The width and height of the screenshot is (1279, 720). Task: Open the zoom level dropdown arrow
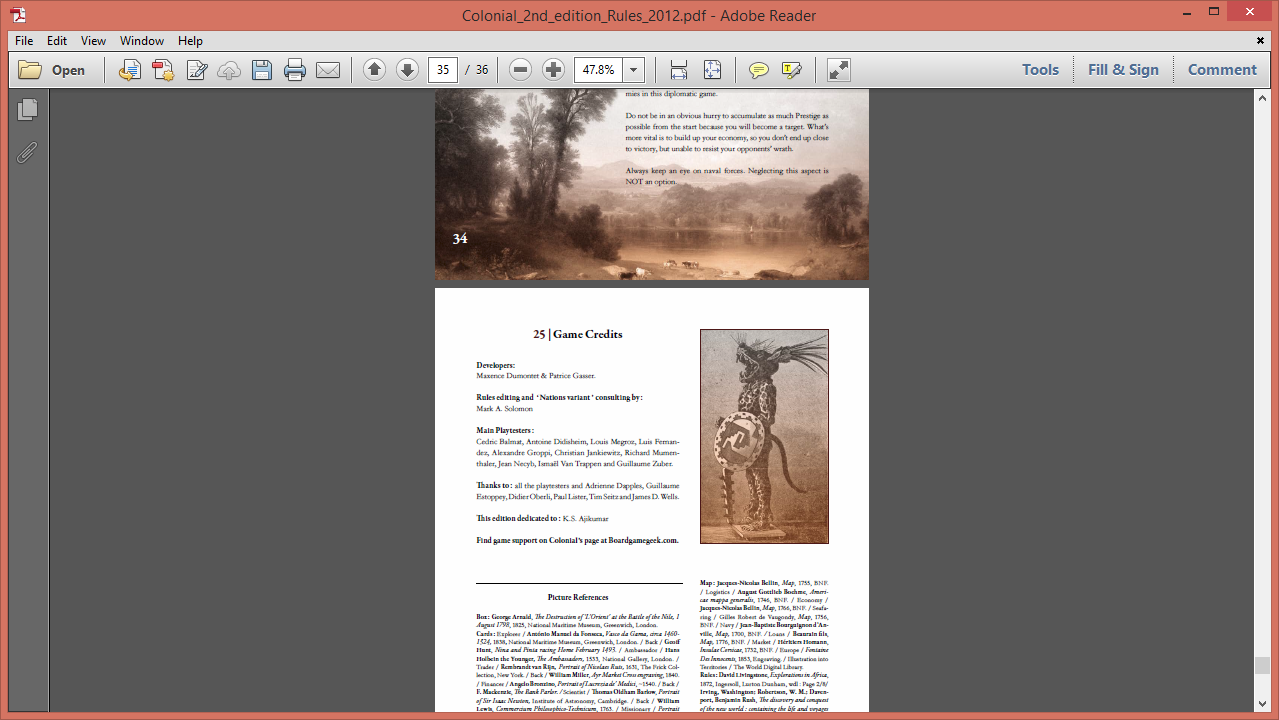tap(634, 70)
